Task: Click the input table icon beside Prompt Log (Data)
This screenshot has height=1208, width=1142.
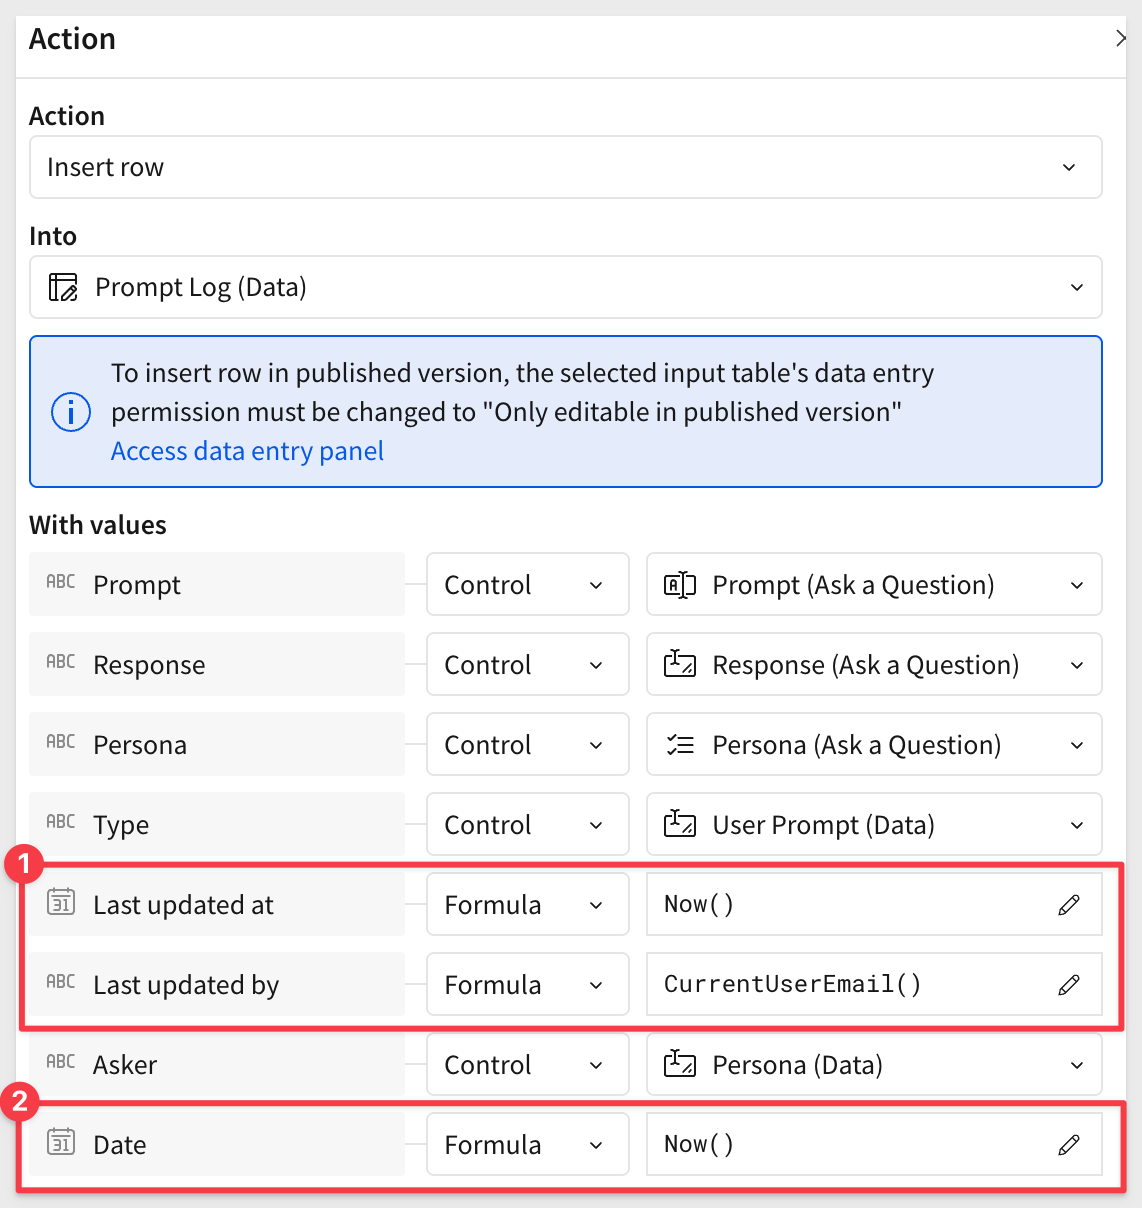Action: tap(63, 288)
